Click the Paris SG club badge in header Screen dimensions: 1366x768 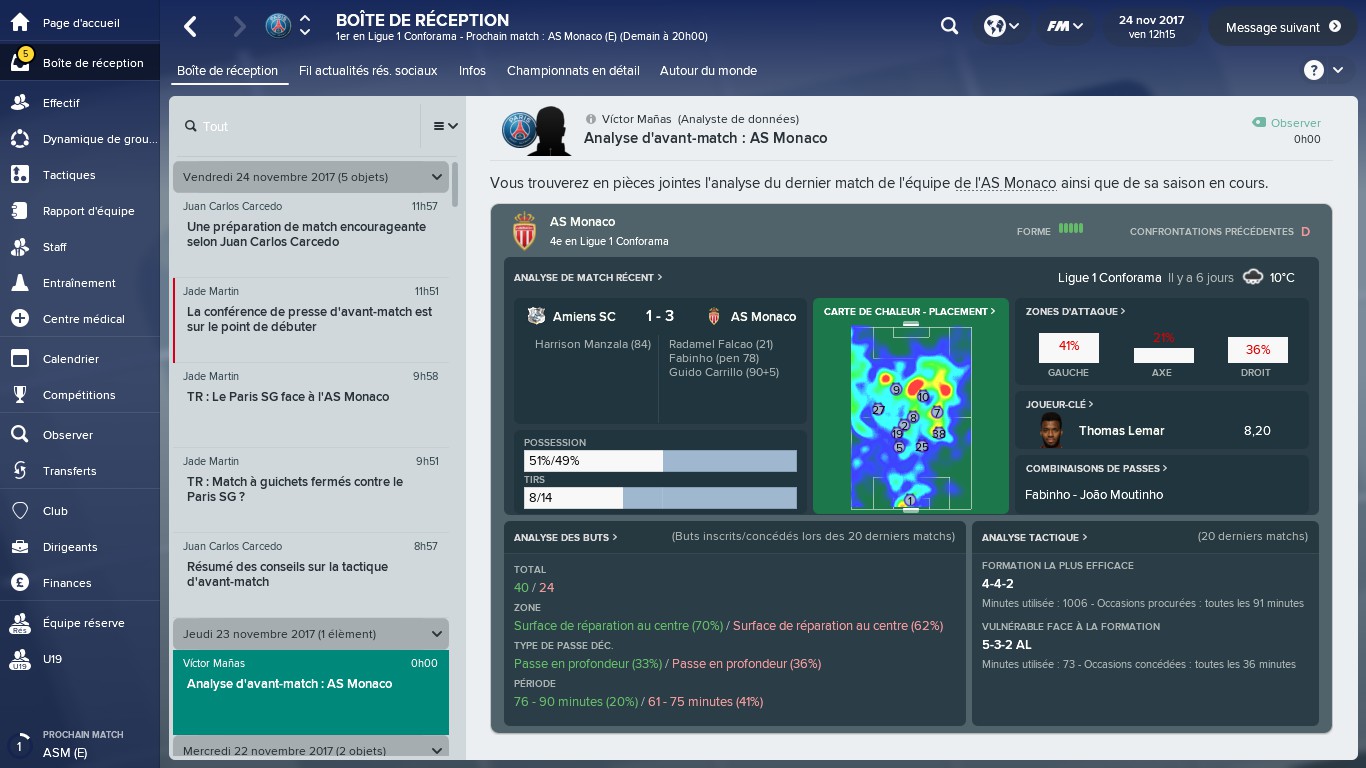(278, 27)
